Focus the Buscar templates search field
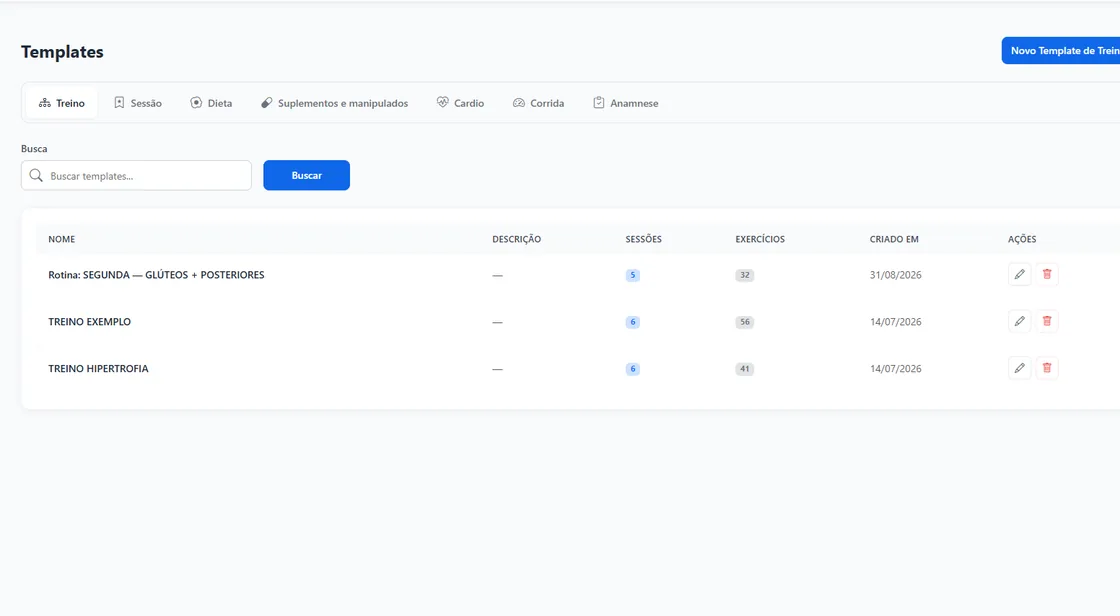This screenshot has height=616, width=1120. pos(136,175)
